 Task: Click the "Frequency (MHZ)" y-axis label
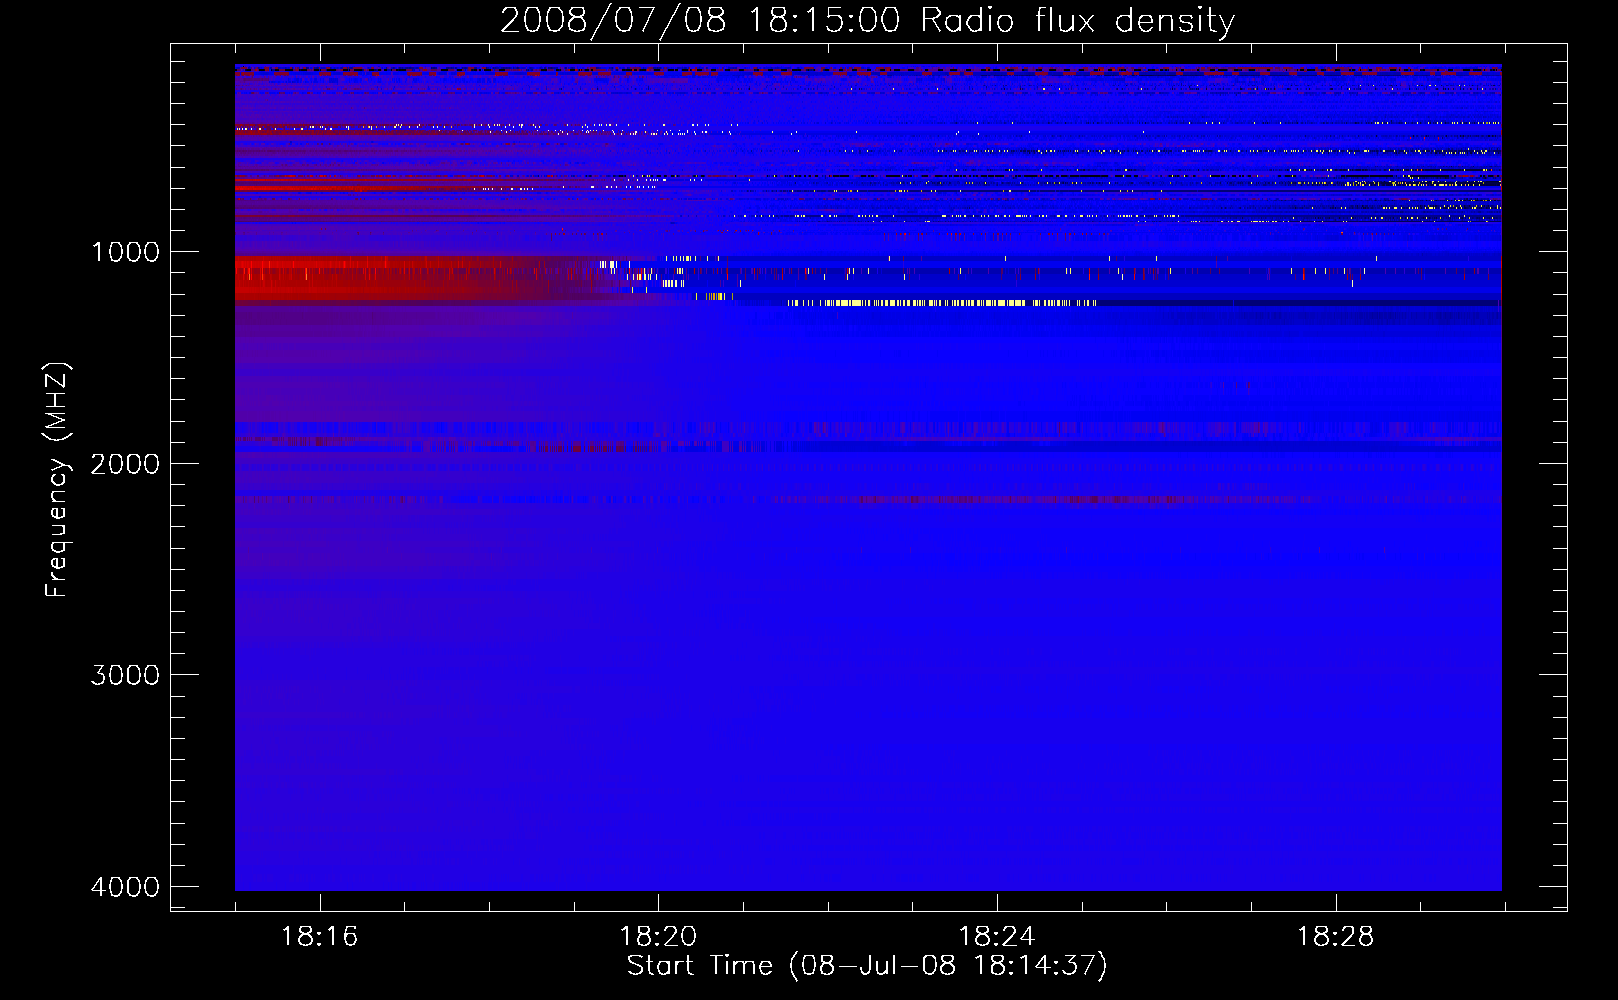click(x=57, y=480)
